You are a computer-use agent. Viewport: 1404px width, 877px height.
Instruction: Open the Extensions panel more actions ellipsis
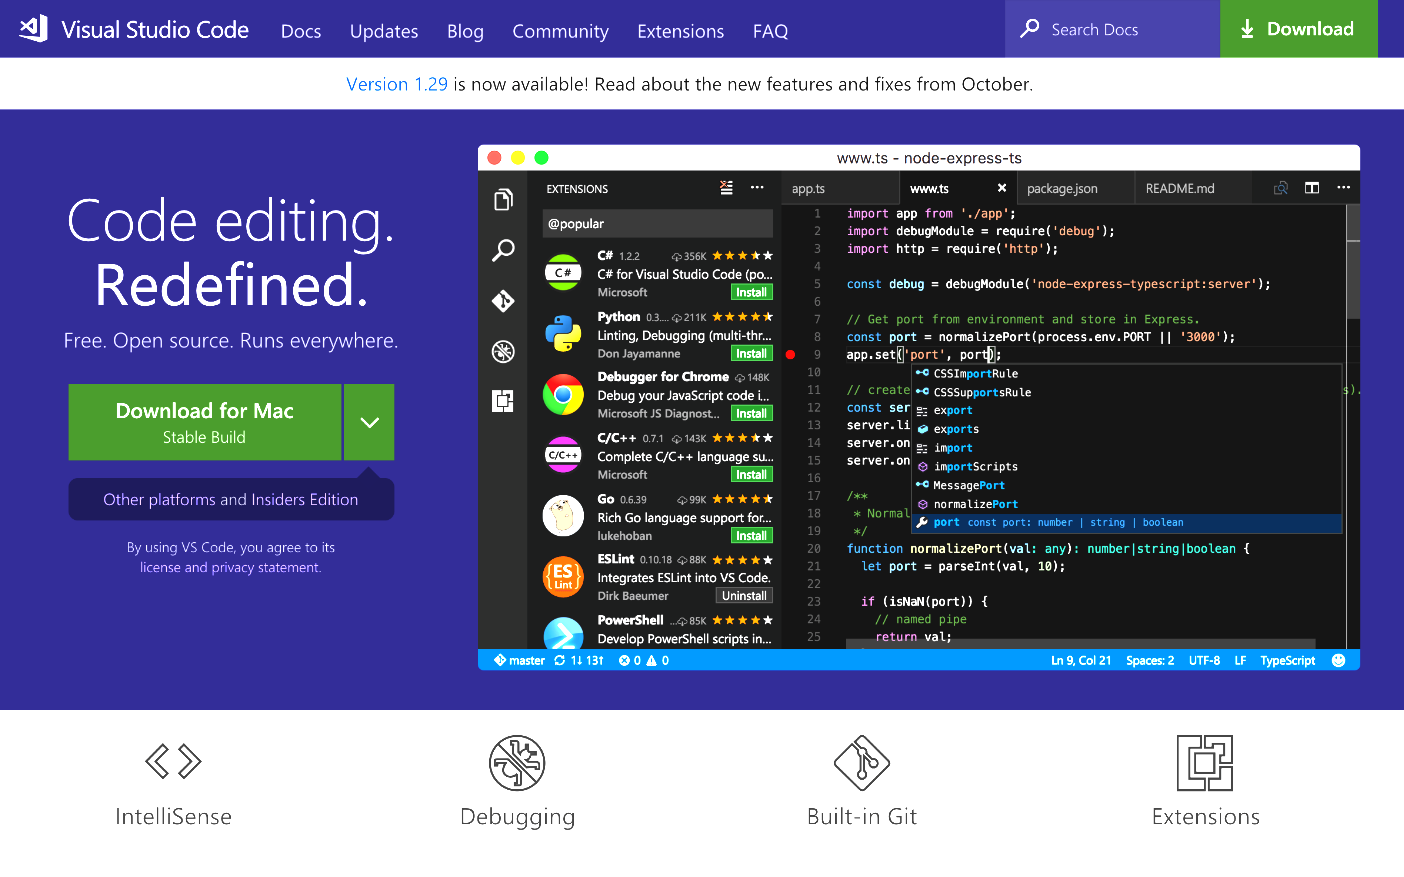pyautogui.click(x=757, y=188)
